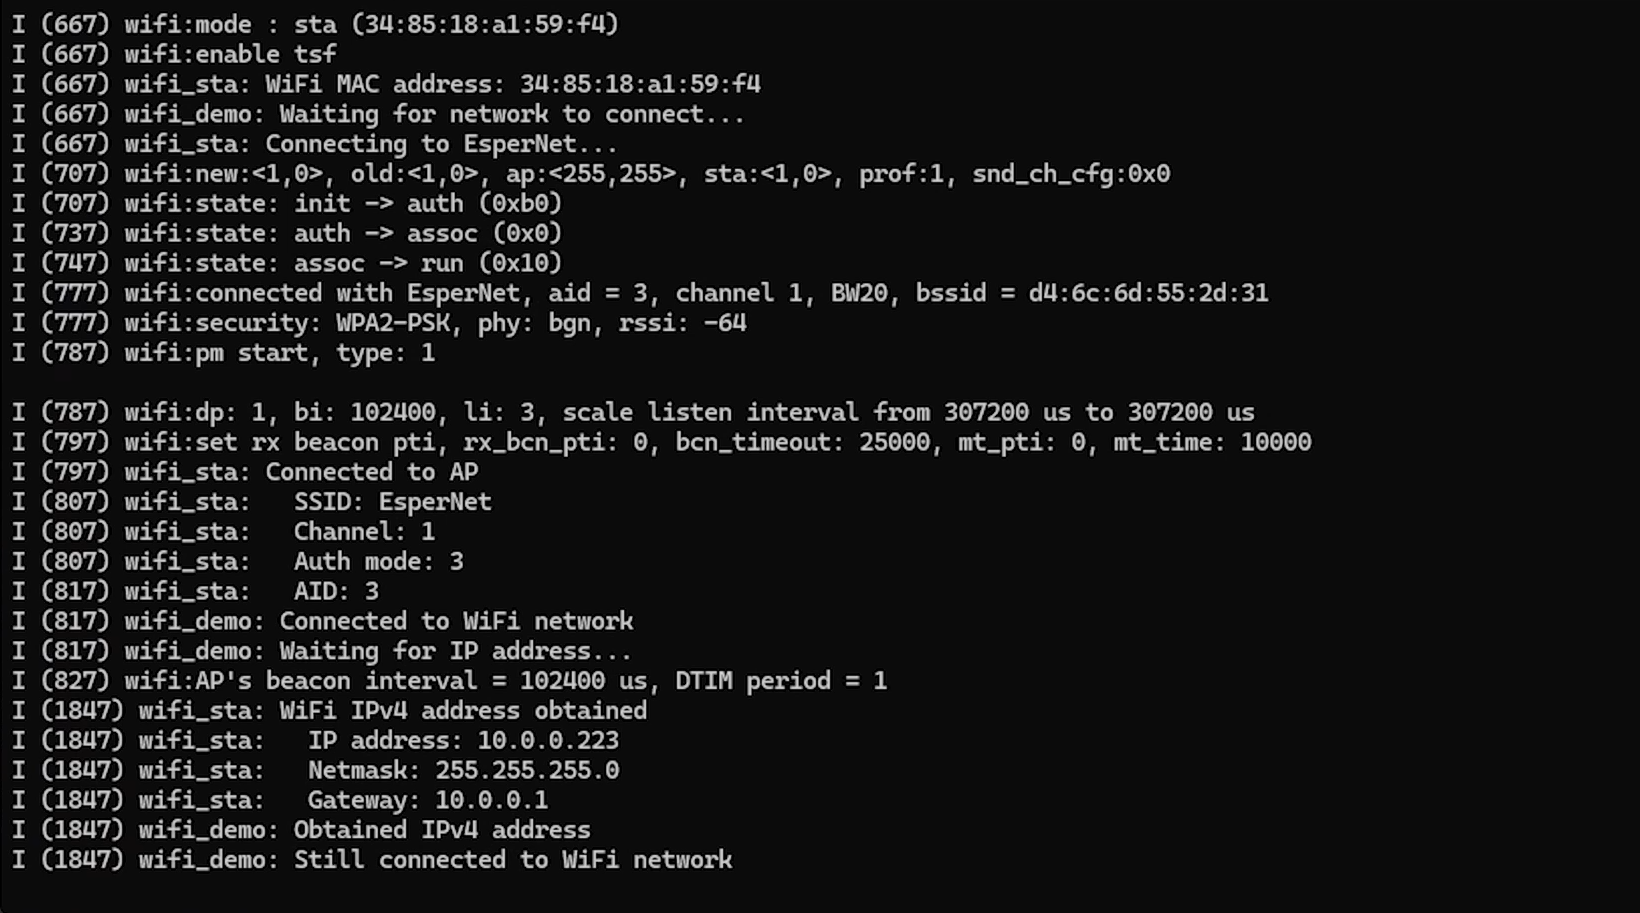The width and height of the screenshot is (1640, 913).
Task: Click the "Connecting to EsperNet..." message
Action: [x=441, y=144]
